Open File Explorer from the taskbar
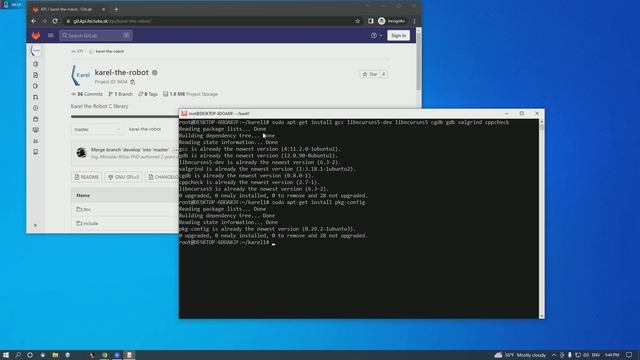 click(55, 355)
